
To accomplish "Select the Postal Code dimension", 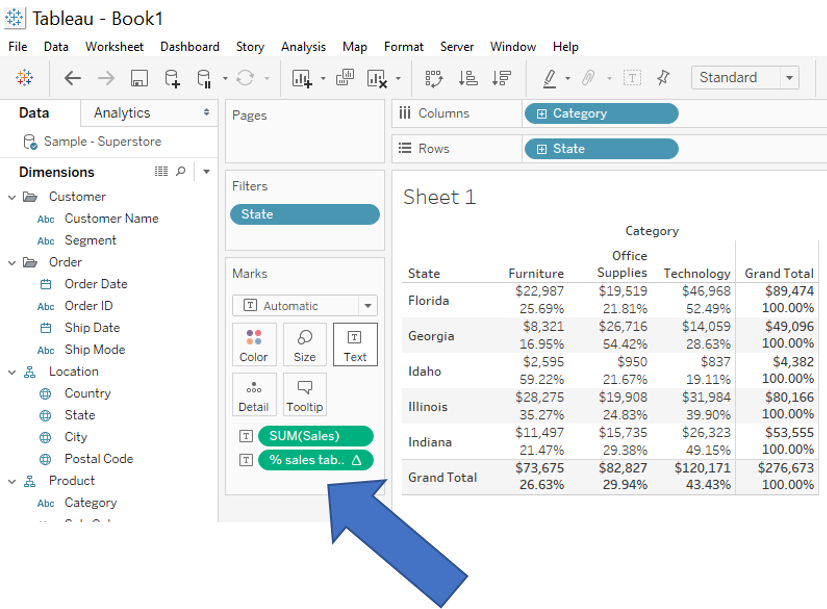I will click(x=99, y=459).
